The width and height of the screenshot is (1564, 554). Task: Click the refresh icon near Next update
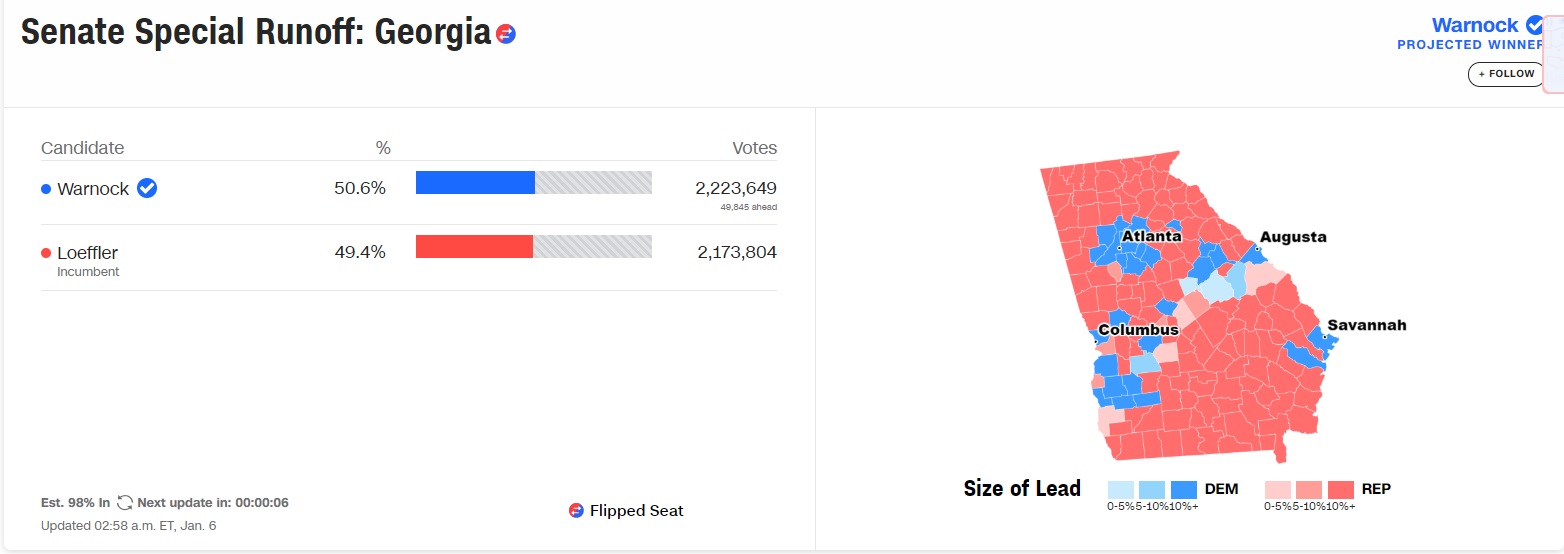125,502
